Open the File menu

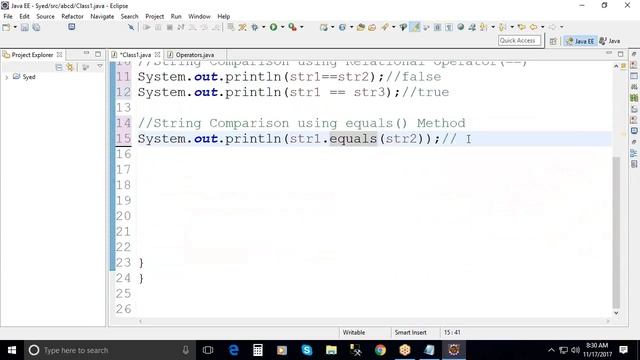pos(8,16)
